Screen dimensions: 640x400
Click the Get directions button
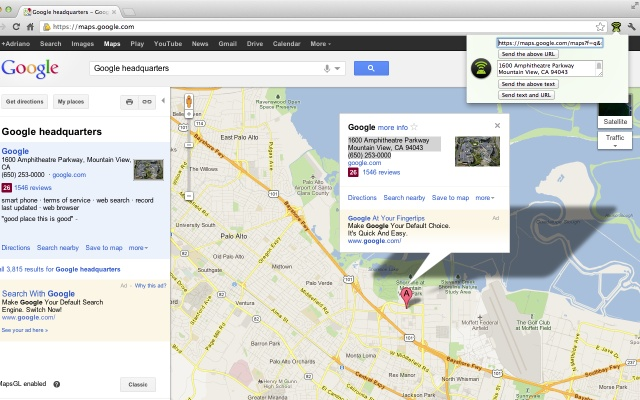(25, 102)
